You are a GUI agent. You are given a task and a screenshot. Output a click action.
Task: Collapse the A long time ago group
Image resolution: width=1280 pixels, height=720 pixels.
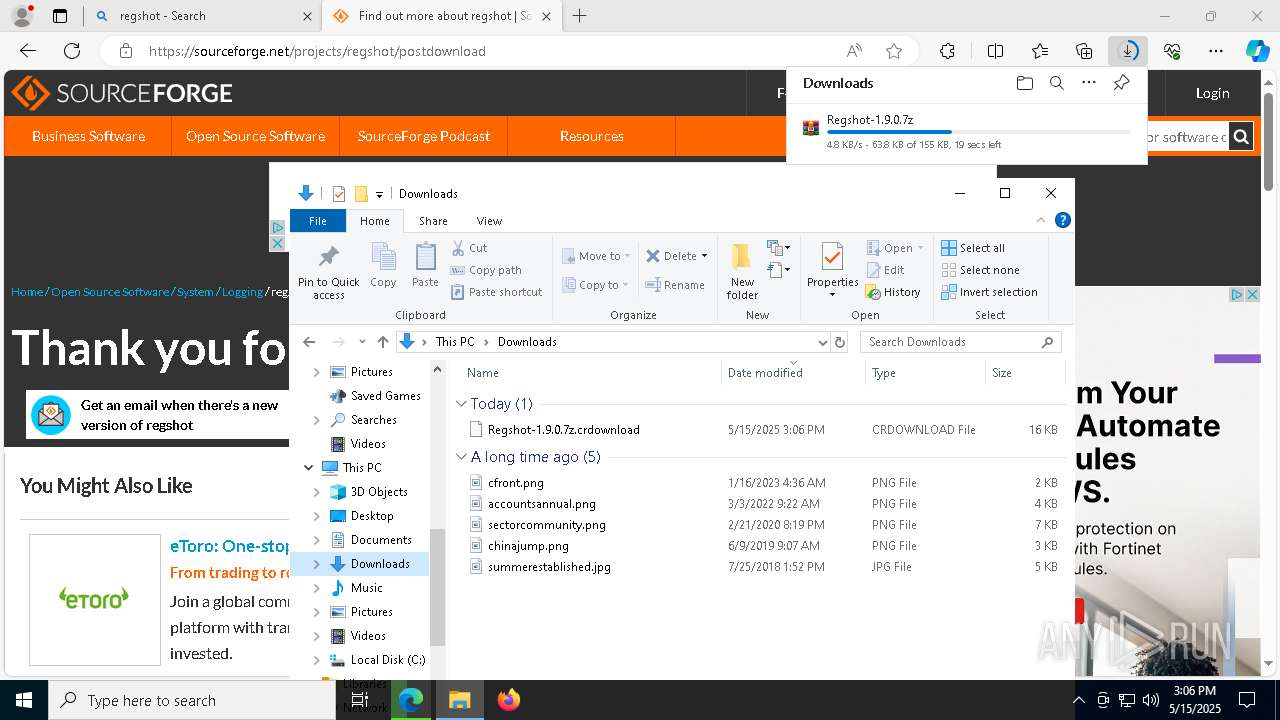(x=461, y=457)
